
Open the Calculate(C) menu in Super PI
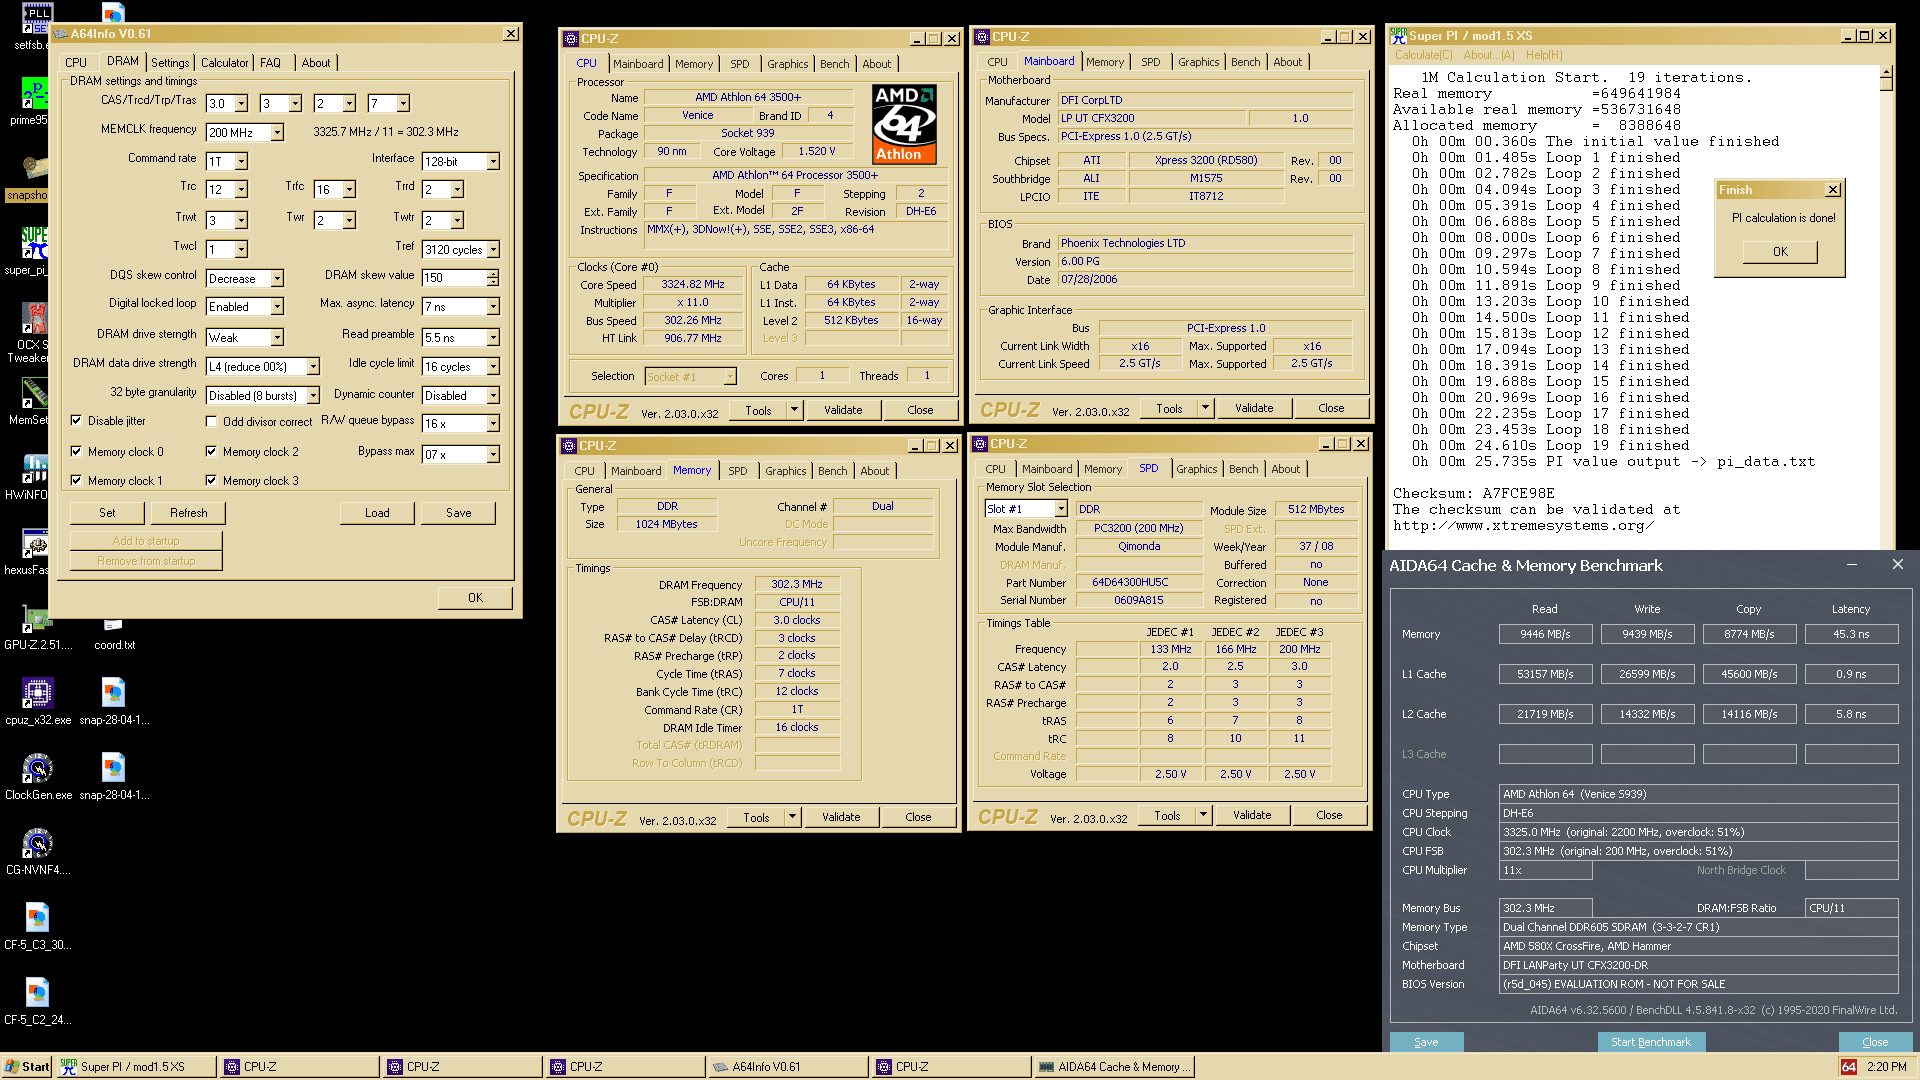click(x=1424, y=55)
